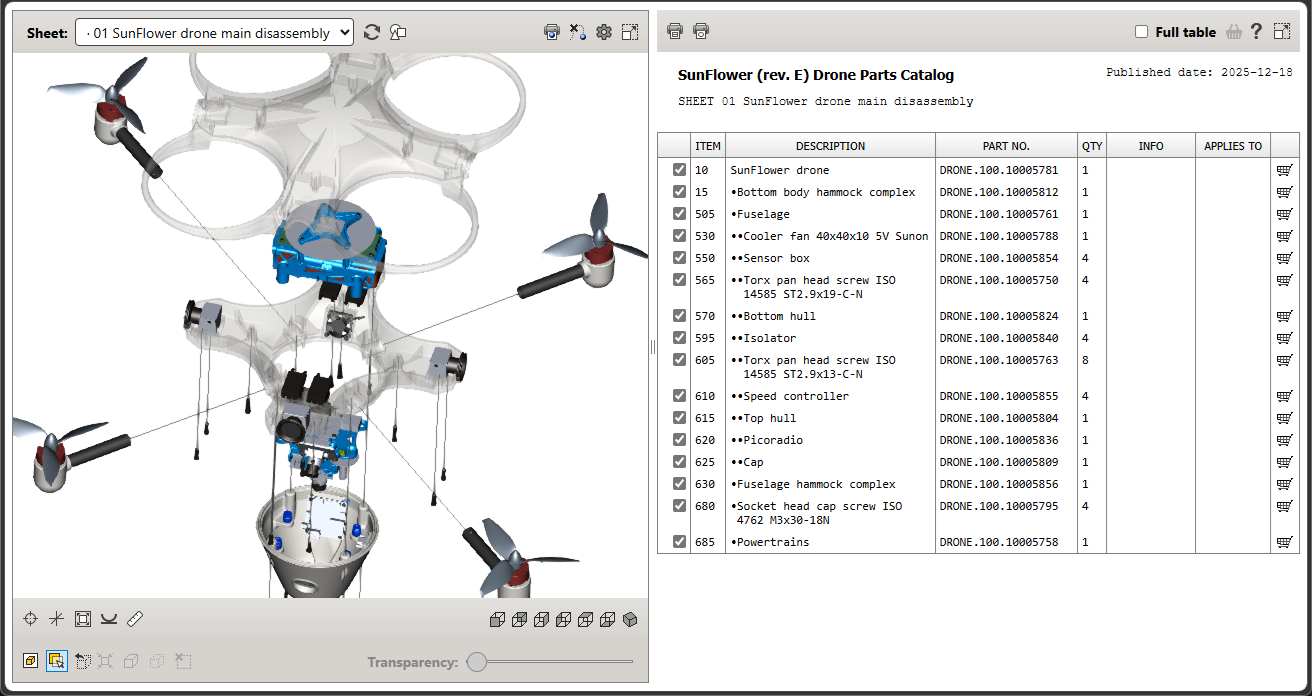The image size is (1312, 696).
Task: Select the Picoradio part description
Action: [x=772, y=440]
